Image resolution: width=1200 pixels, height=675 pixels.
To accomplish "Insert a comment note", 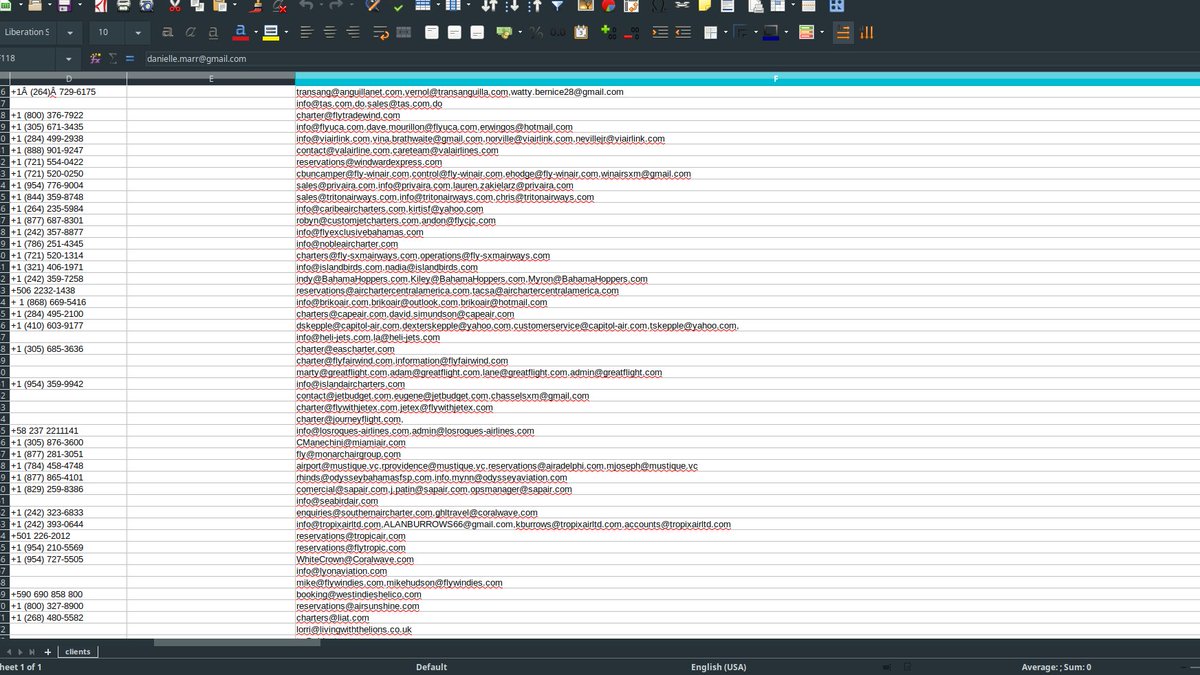I will (x=705, y=6).
